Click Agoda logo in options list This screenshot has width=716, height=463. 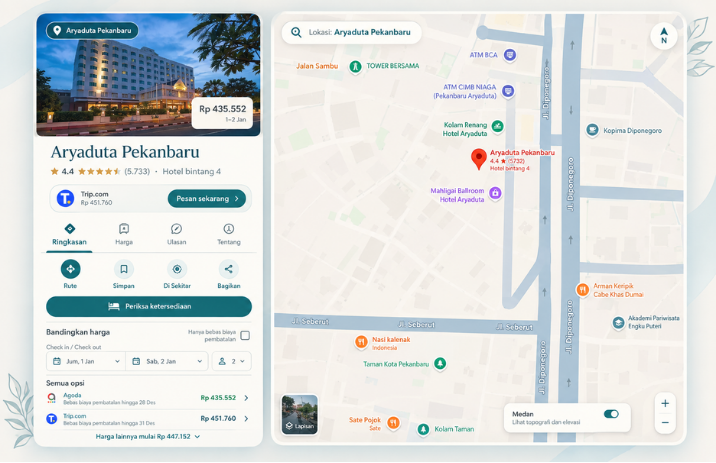click(52, 398)
